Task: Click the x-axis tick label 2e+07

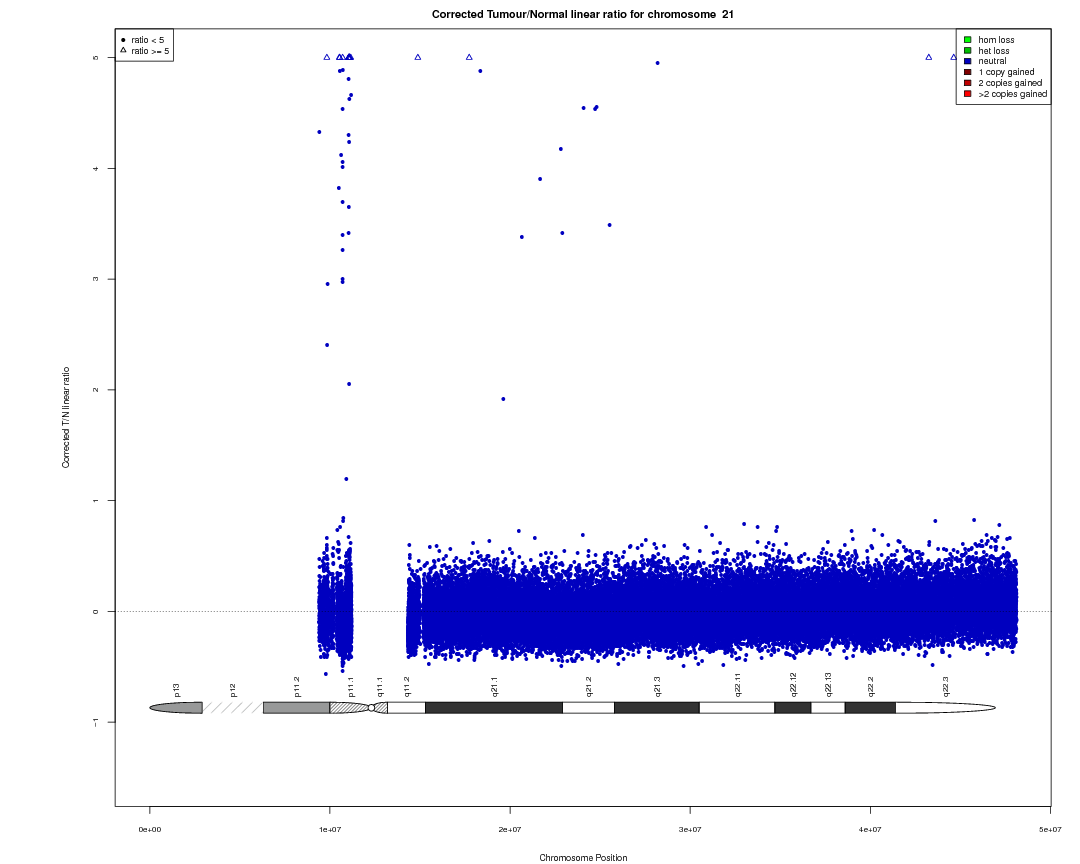Action: click(510, 830)
